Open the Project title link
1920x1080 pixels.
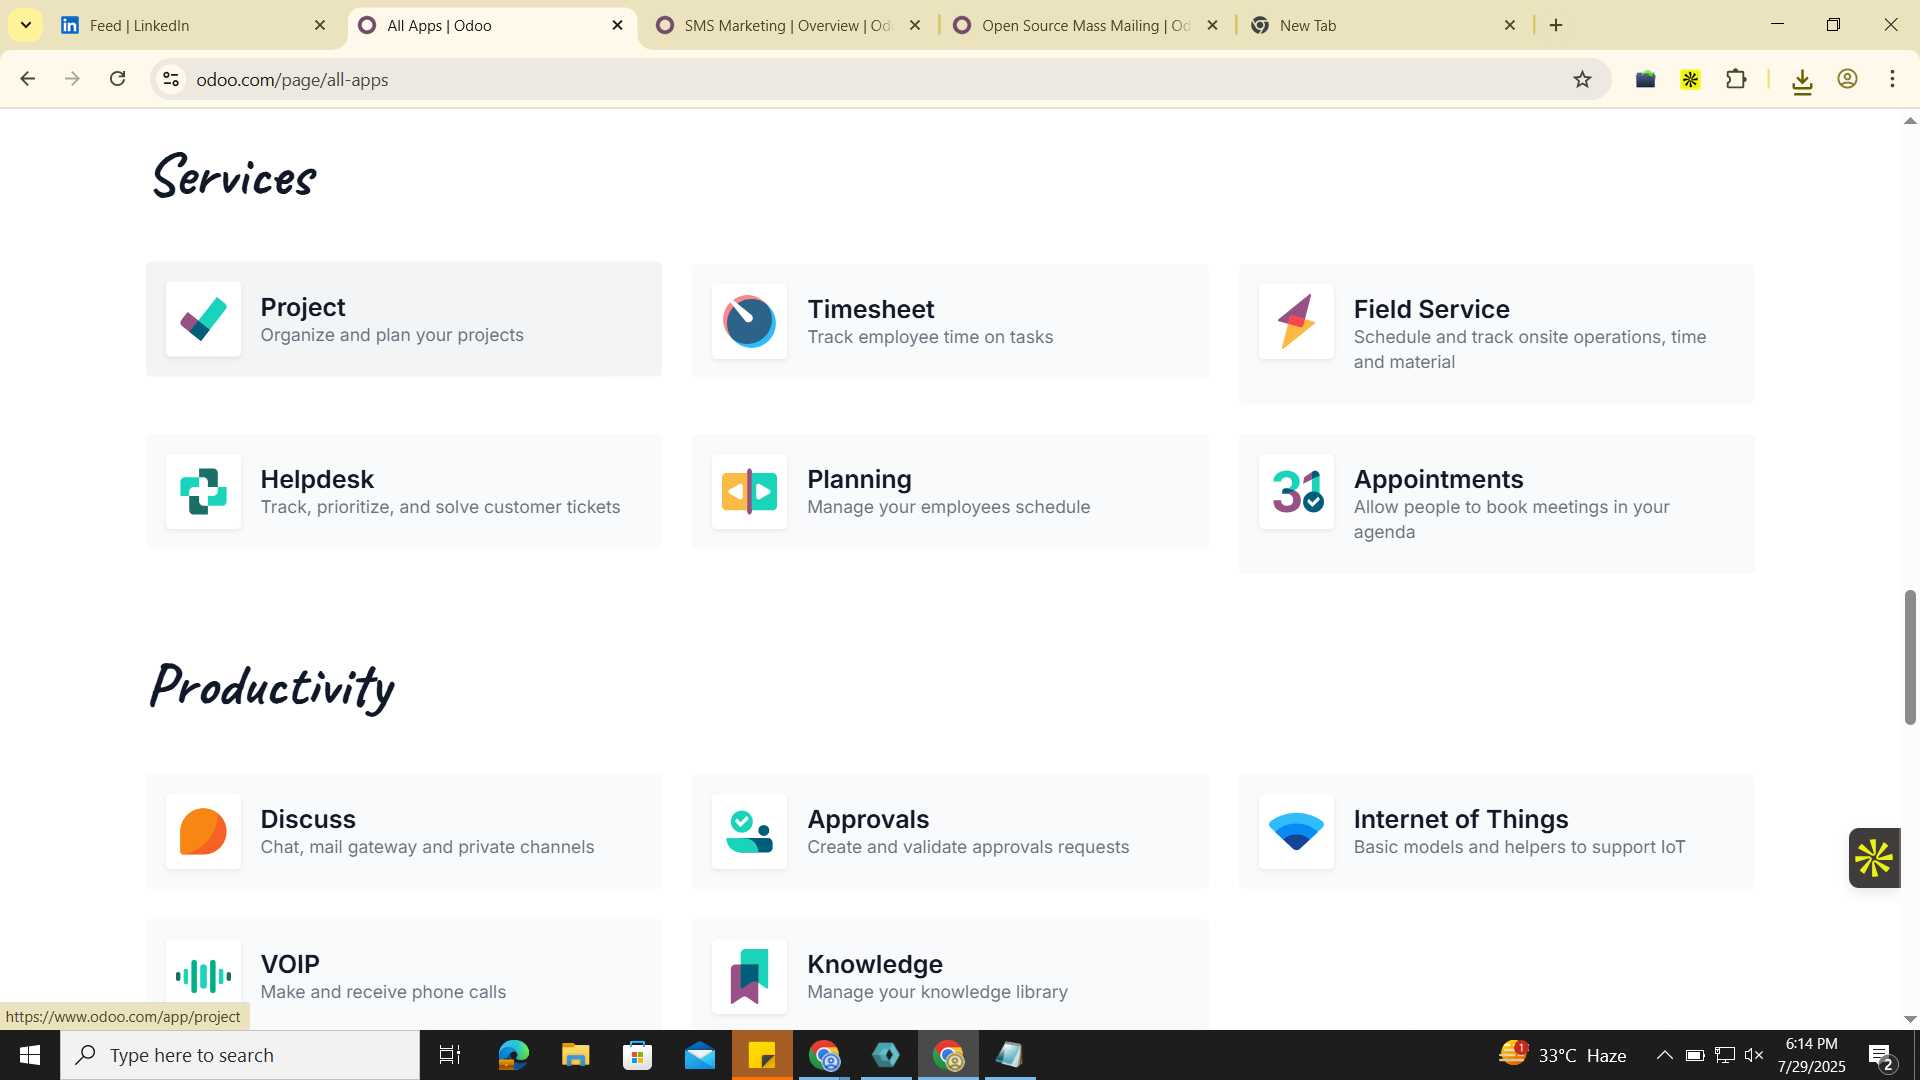pos(303,307)
